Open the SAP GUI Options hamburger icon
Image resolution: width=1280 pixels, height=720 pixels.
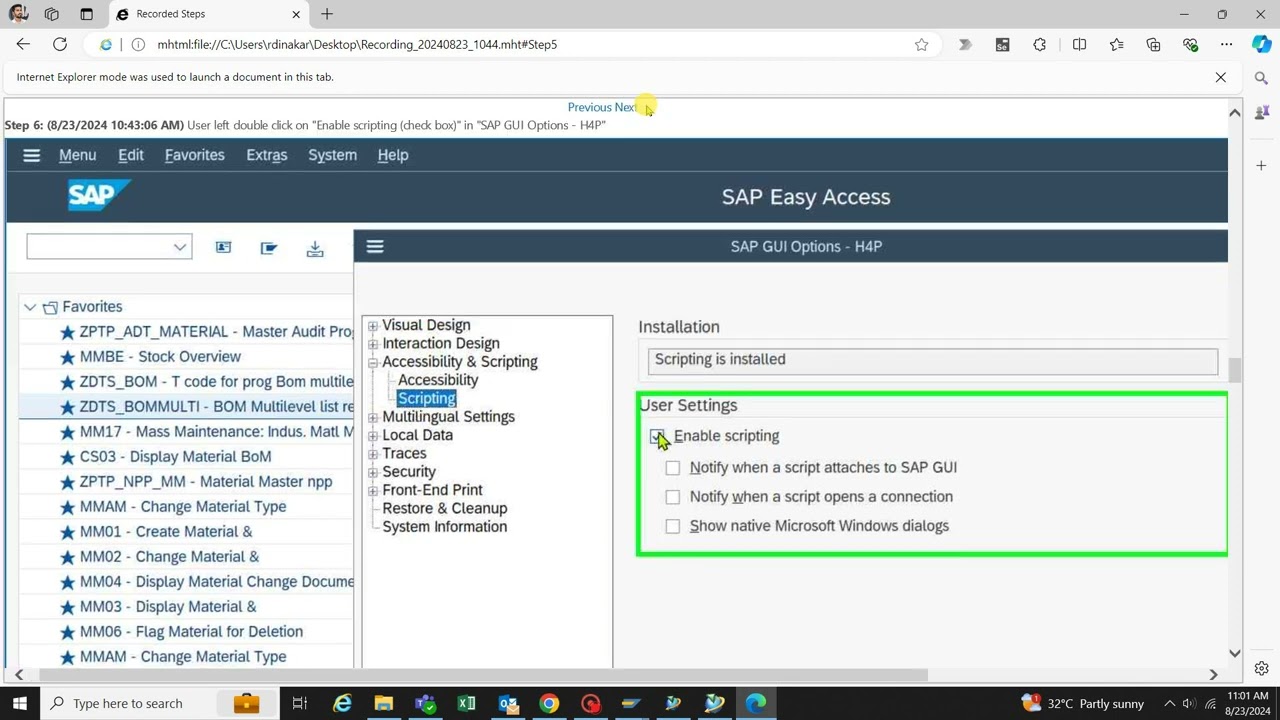click(375, 246)
